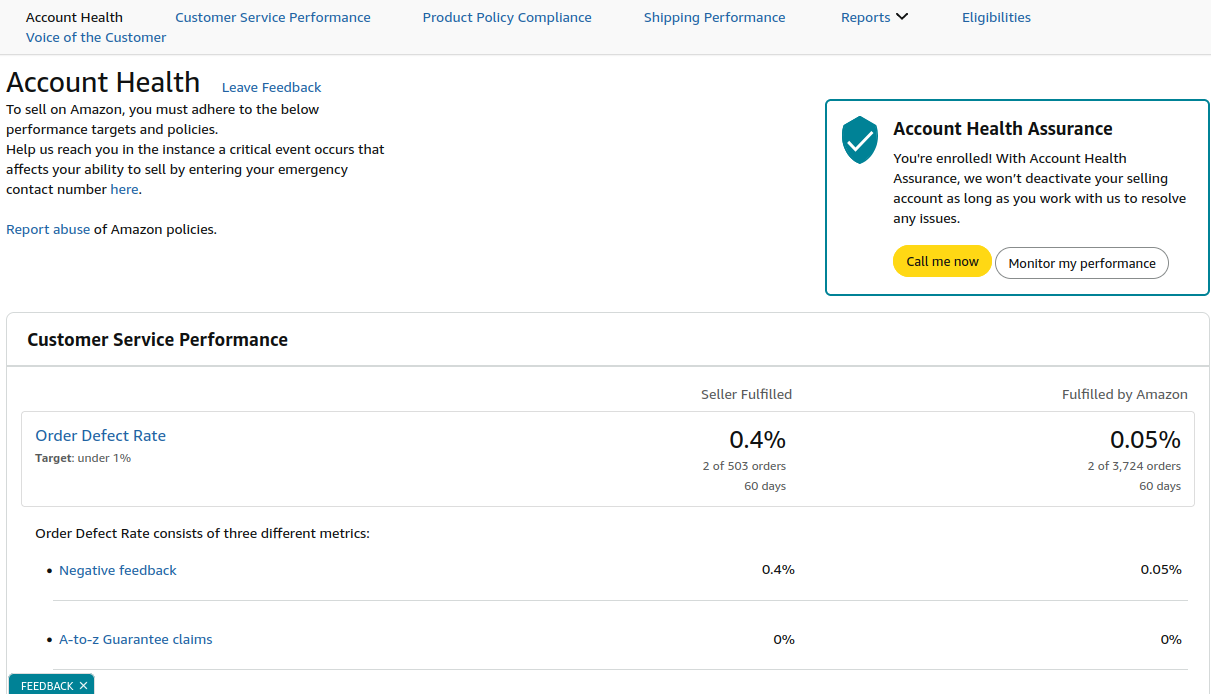This screenshot has width=1211, height=694.
Task: Click Negative feedback Fulfilled by Amazon 0.05% value
Action: (x=1161, y=569)
